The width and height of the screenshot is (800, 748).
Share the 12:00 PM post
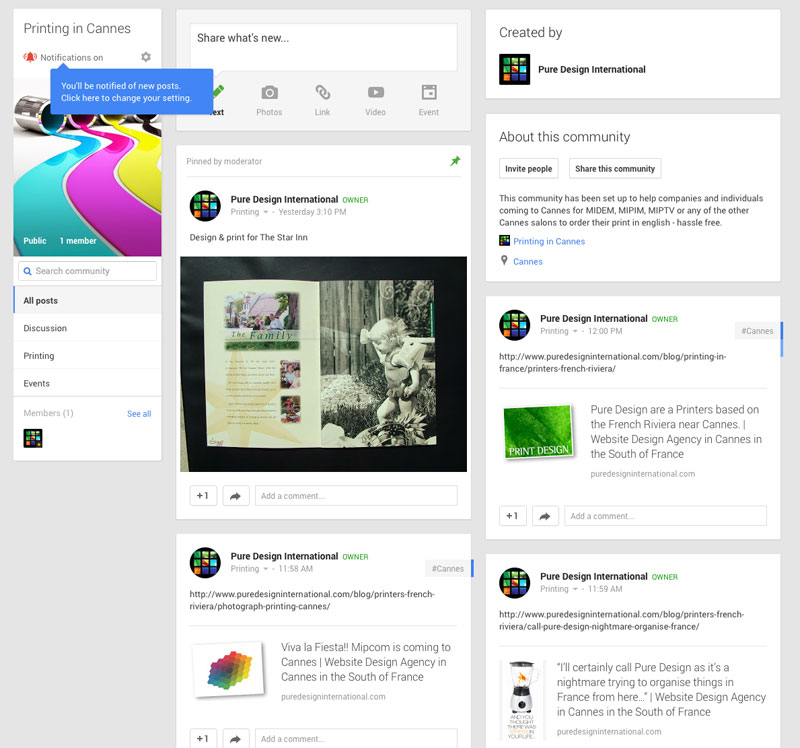click(545, 516)
